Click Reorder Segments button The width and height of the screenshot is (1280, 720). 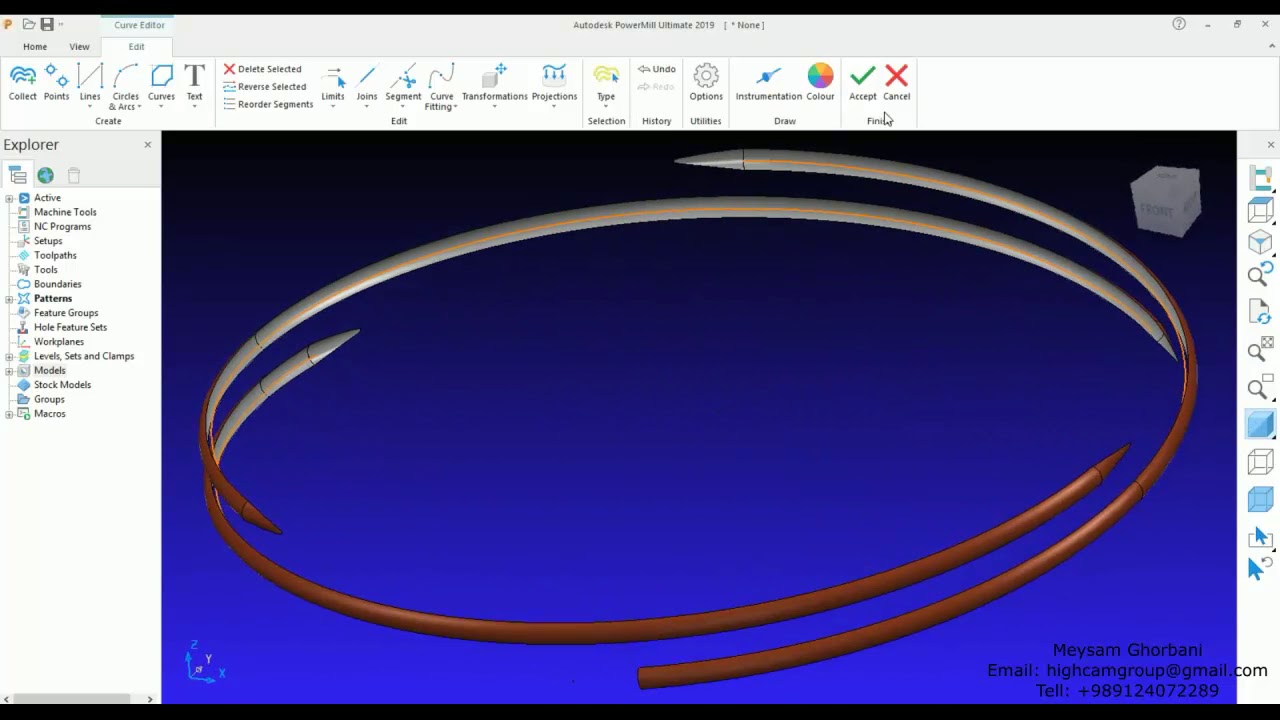268,104
